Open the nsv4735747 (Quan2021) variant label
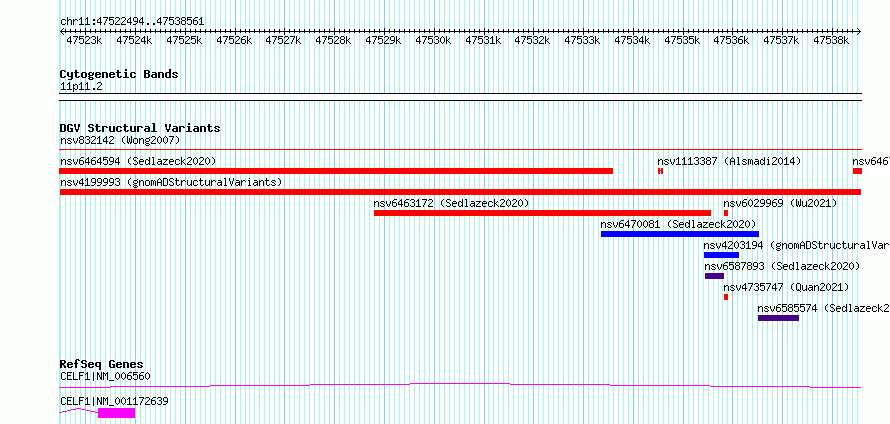Image resolution: width=890 pixels, height=424 pixels. (x=787, y=287)
